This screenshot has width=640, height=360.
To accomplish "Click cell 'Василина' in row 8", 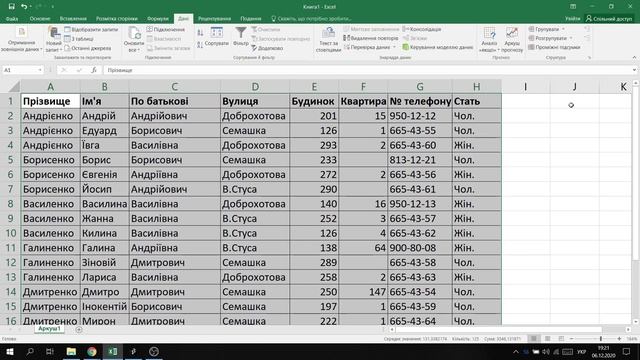I will (x=104, y=204).
